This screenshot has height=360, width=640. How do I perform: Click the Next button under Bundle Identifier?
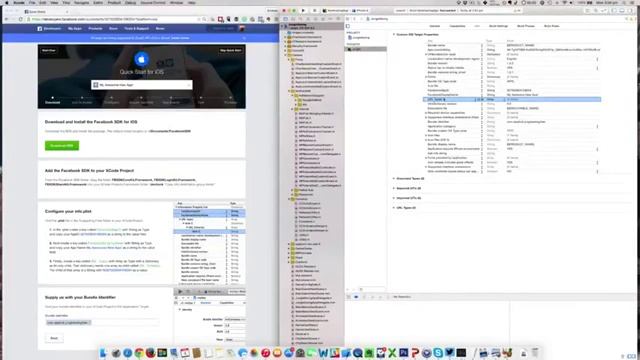coord(54,338)
